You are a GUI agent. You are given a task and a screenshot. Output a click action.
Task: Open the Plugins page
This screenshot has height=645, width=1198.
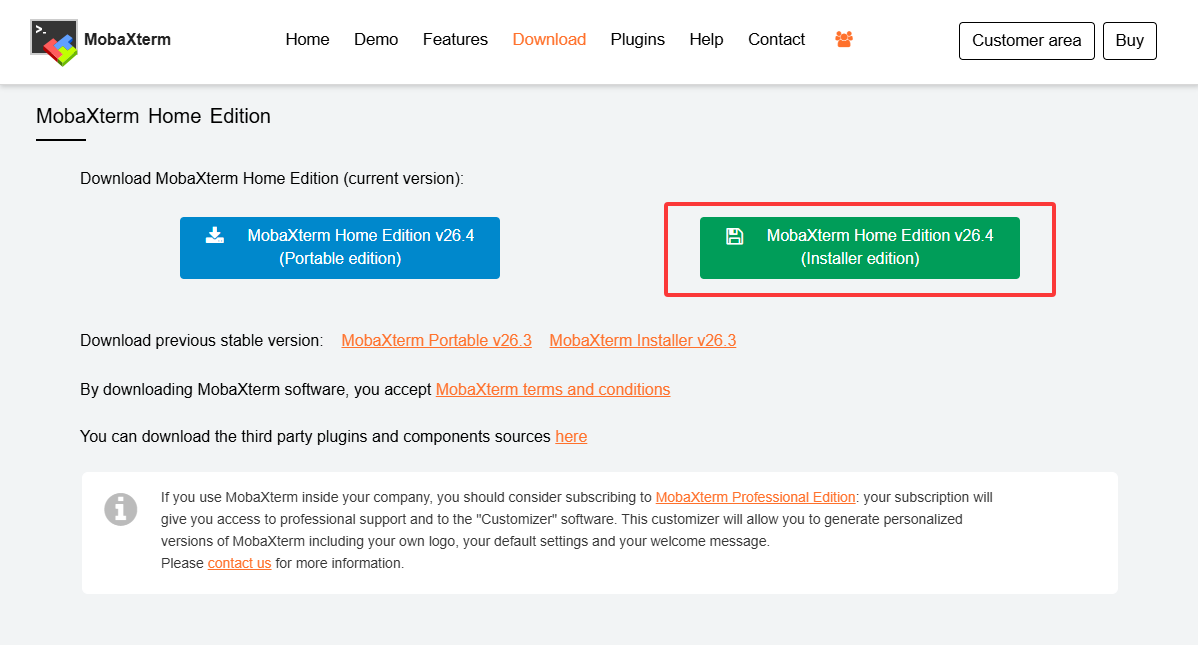point(637,40)
